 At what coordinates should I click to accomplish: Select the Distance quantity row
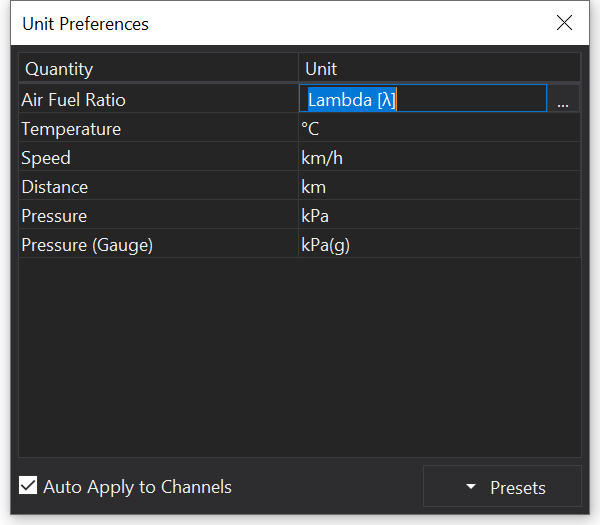click(x=158, y=187)
